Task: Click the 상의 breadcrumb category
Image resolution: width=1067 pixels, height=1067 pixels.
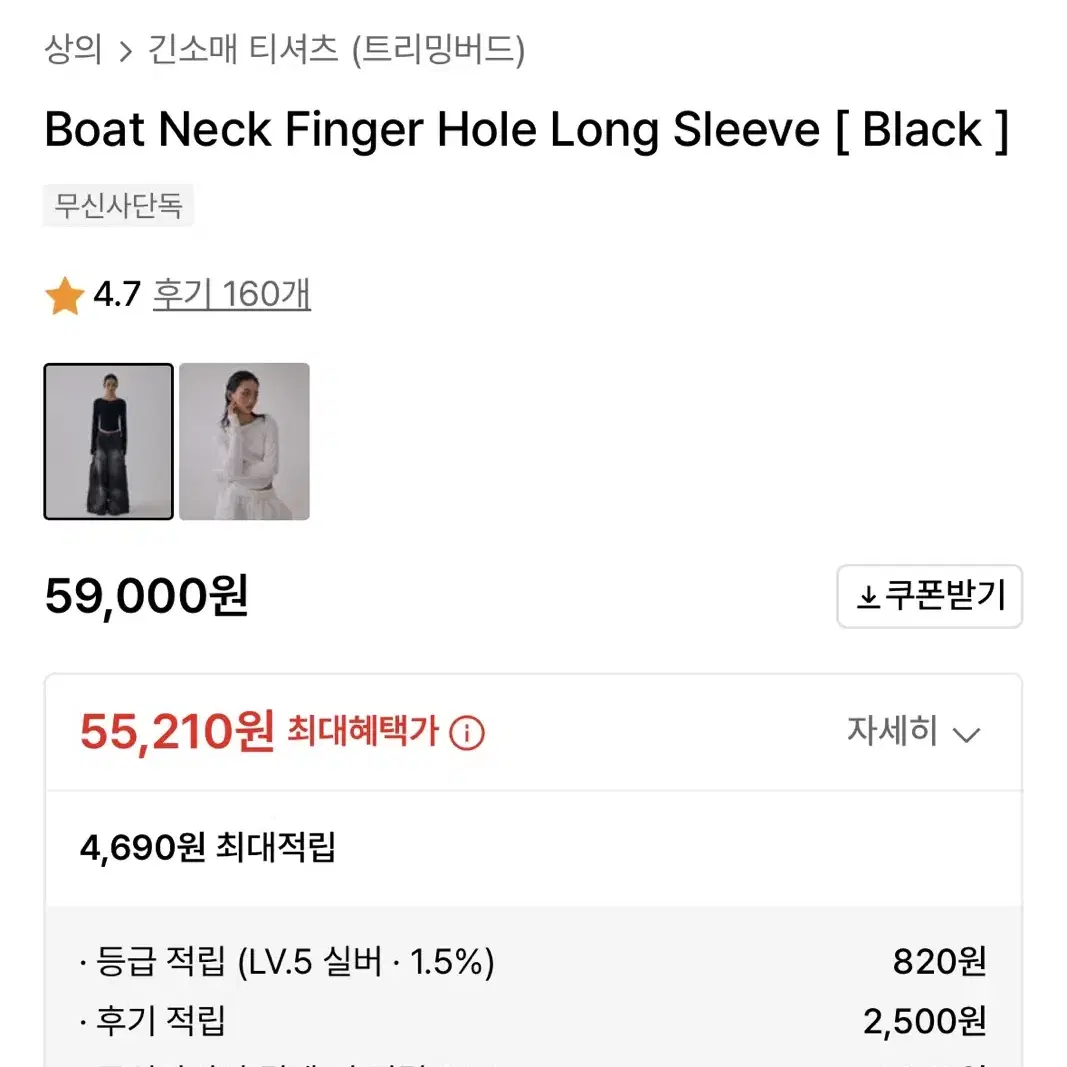Action: (71, 52)
